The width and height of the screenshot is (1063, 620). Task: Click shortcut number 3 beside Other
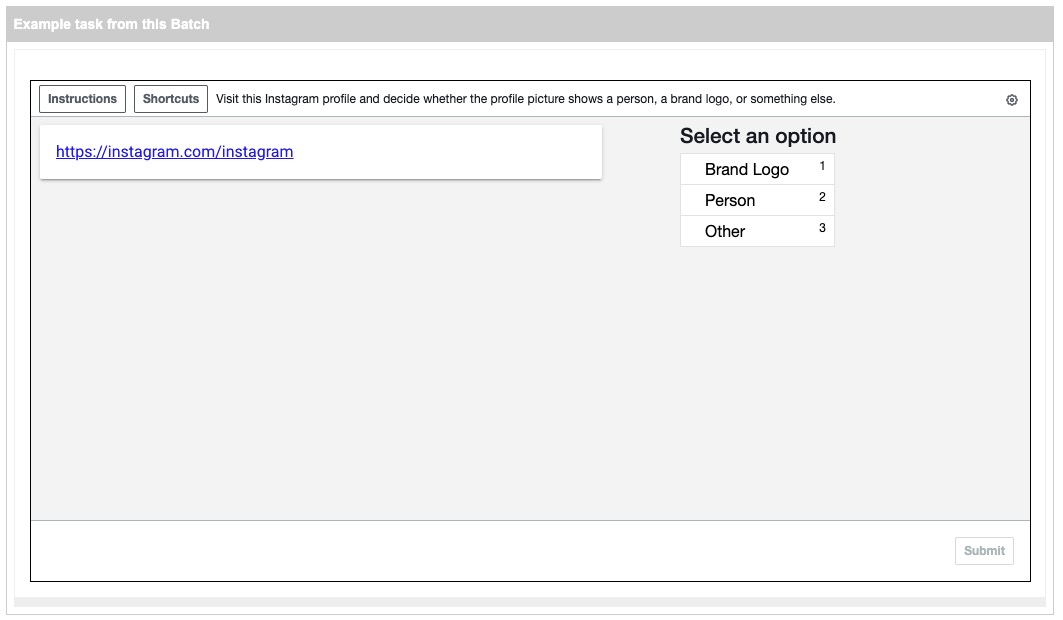822,228
